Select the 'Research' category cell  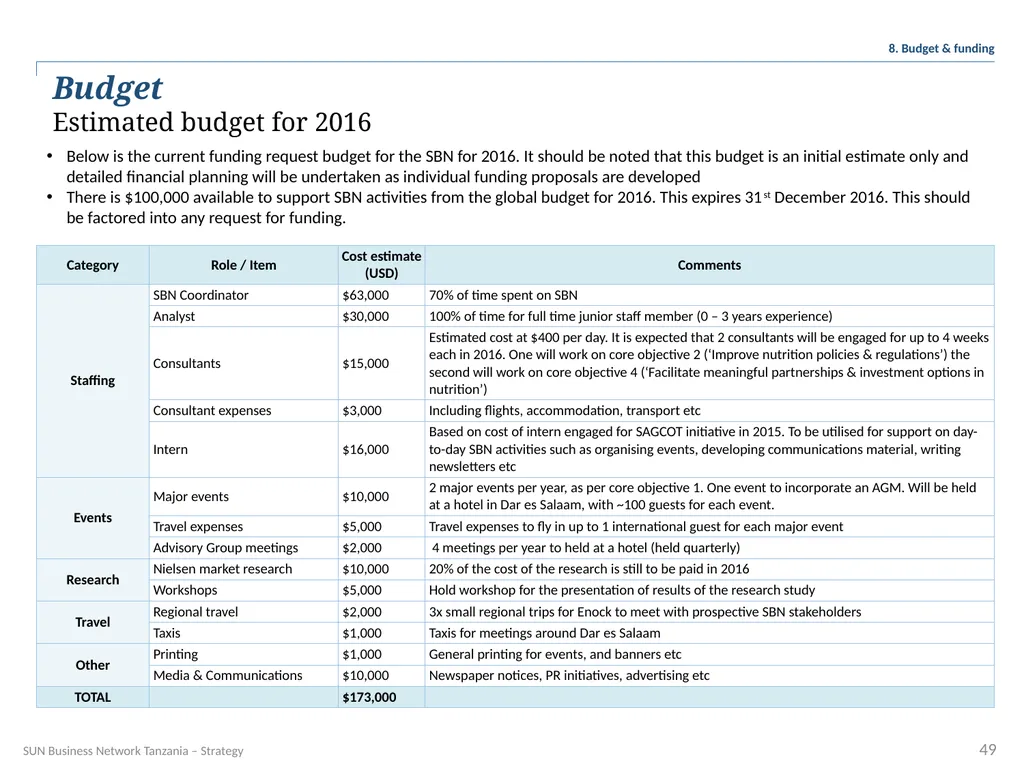coord(92,580)
